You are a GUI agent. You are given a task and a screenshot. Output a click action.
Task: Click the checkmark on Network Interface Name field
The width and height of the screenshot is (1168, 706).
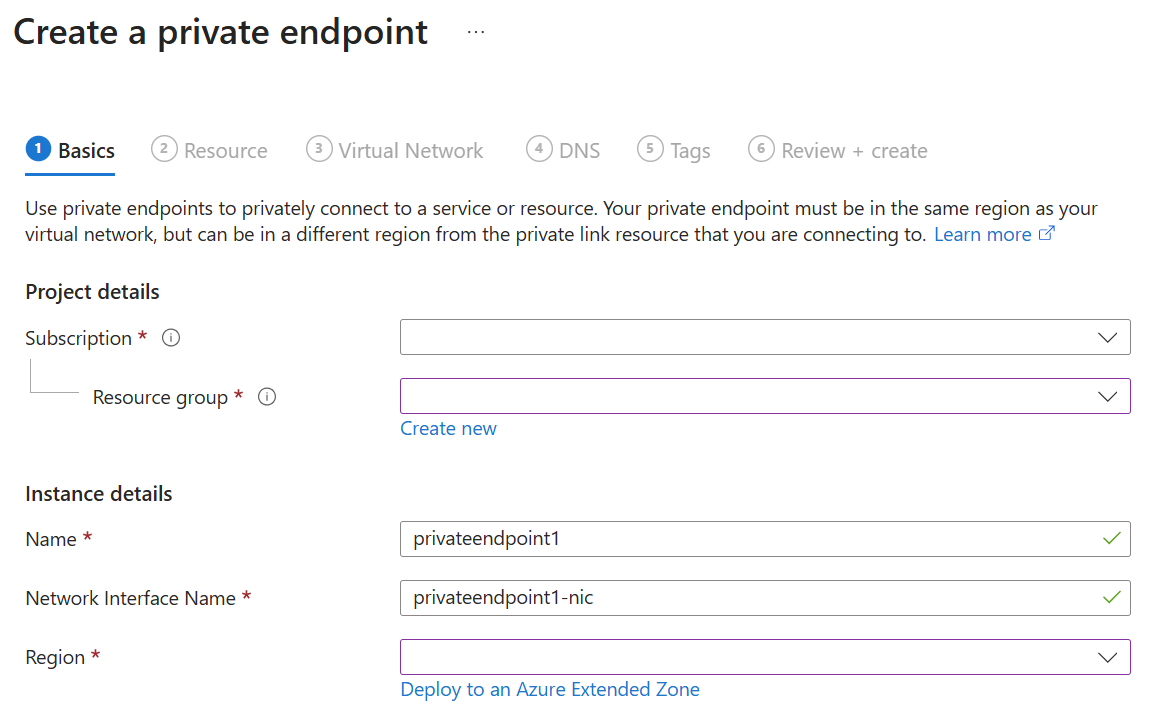[x=1113, y=598]
